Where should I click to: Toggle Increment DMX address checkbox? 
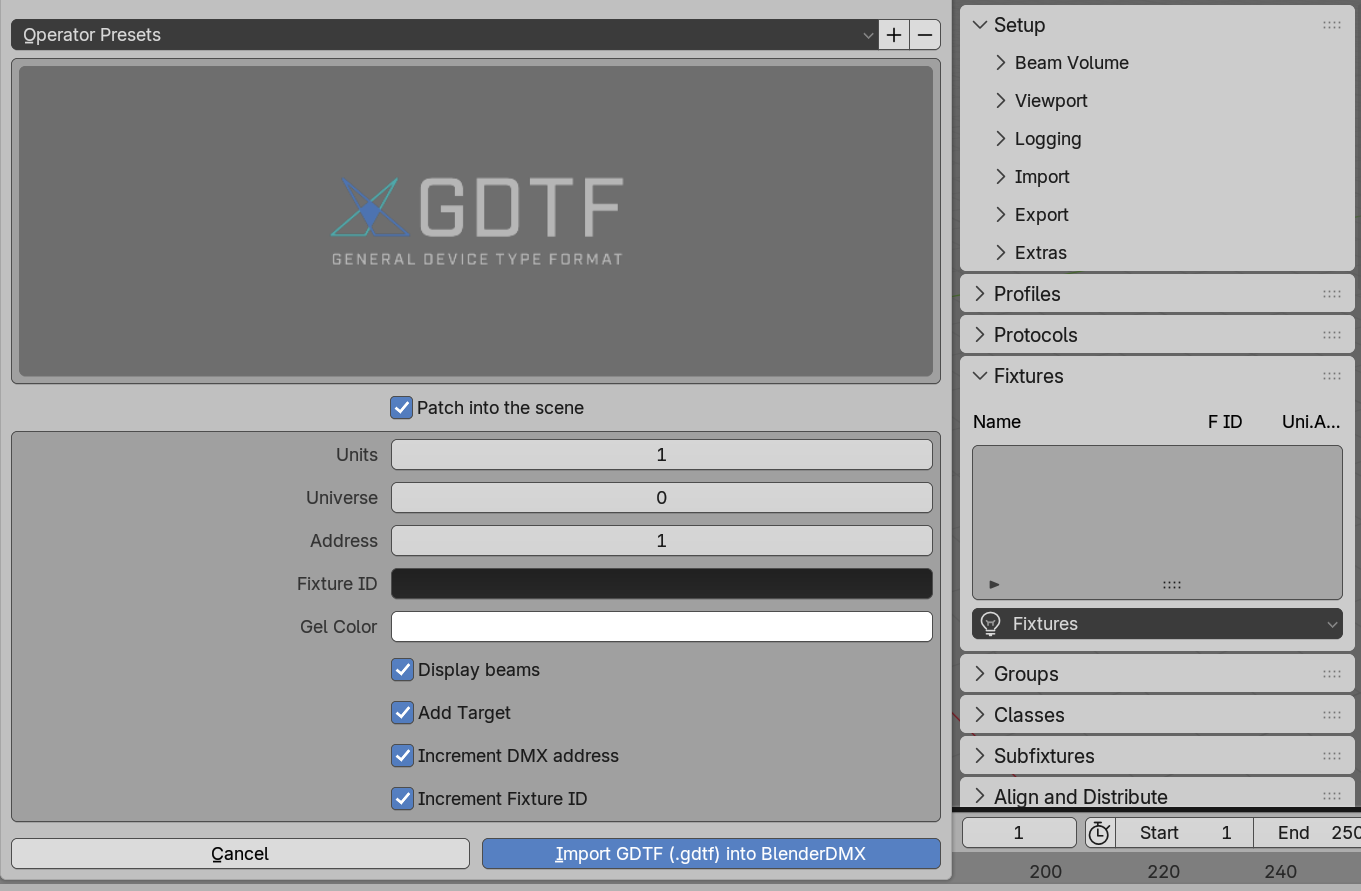402,756
